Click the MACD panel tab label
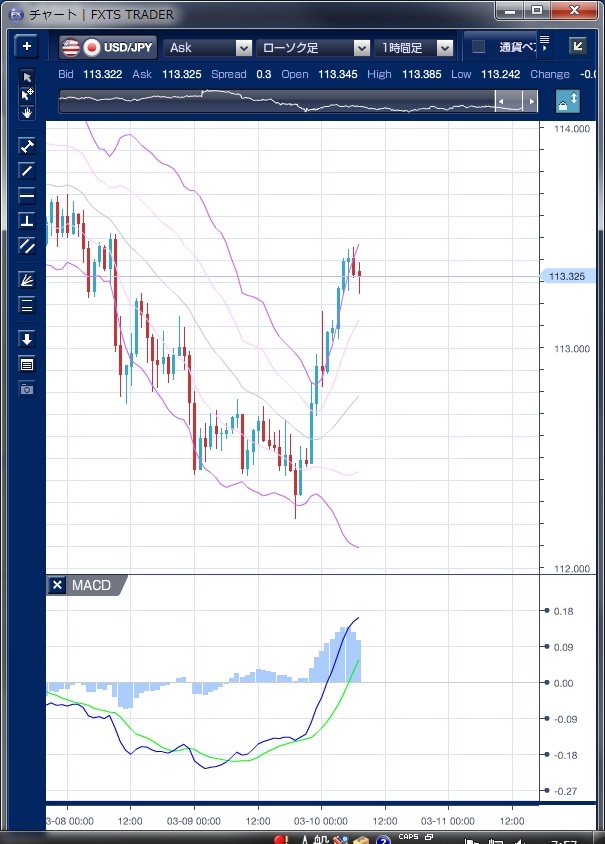The image size is (605, 844). [91, 585]
